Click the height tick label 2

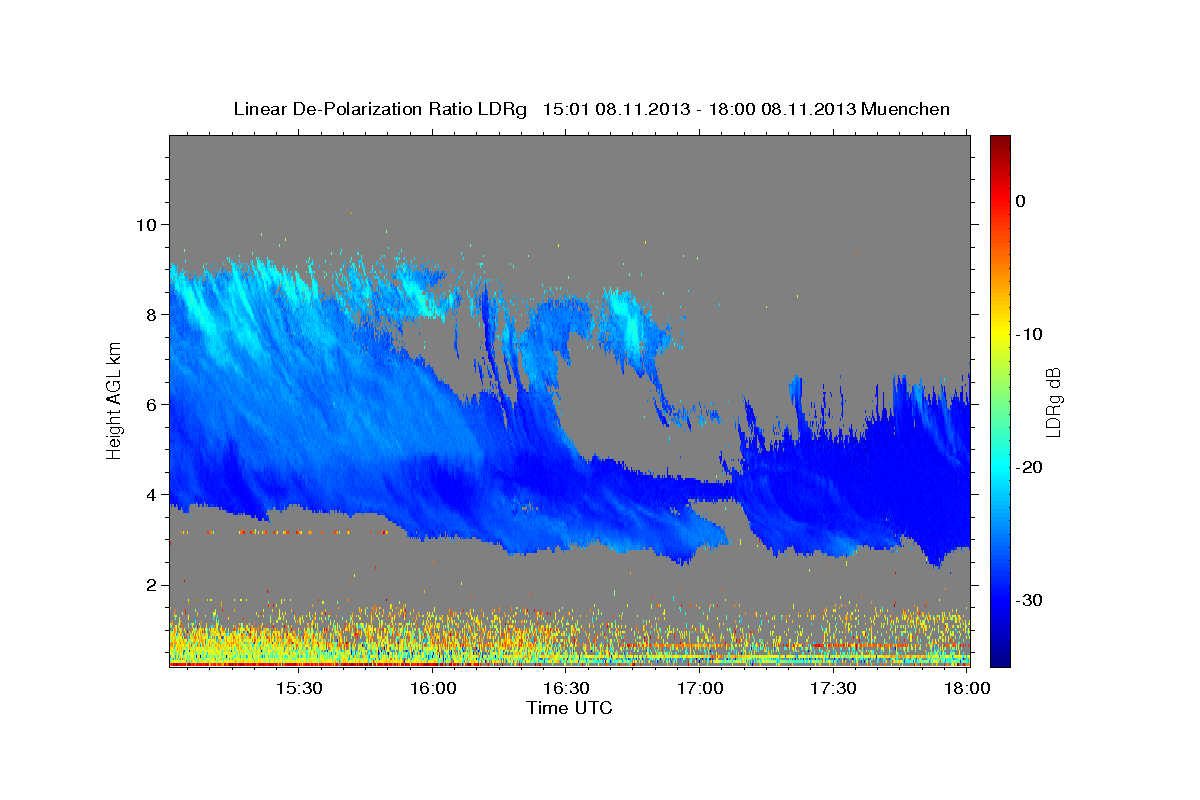(x=151, y=584)
